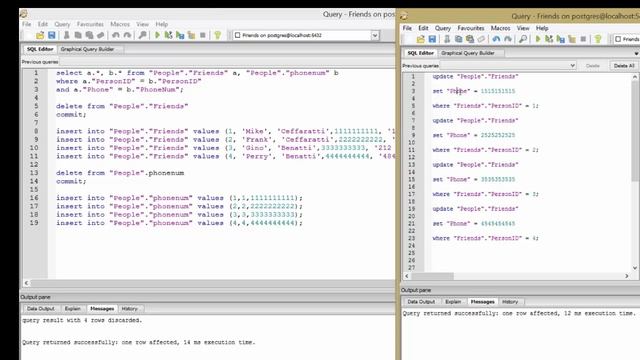Select Explain tab in right output pane
This screenshot has height=360, width=640.
(453, 302)
